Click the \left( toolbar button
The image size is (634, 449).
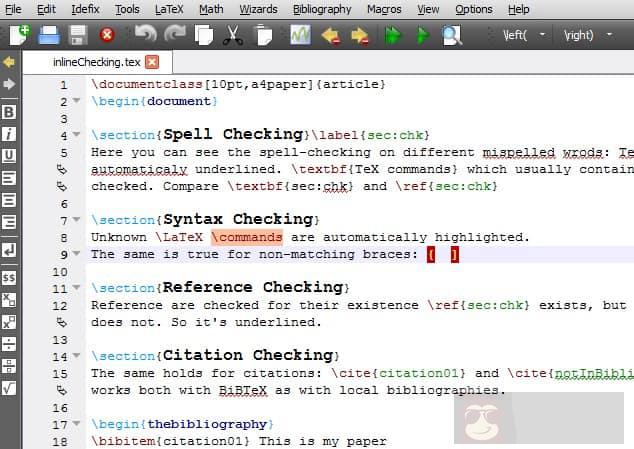pyautogui.click(x=515, y=35)
